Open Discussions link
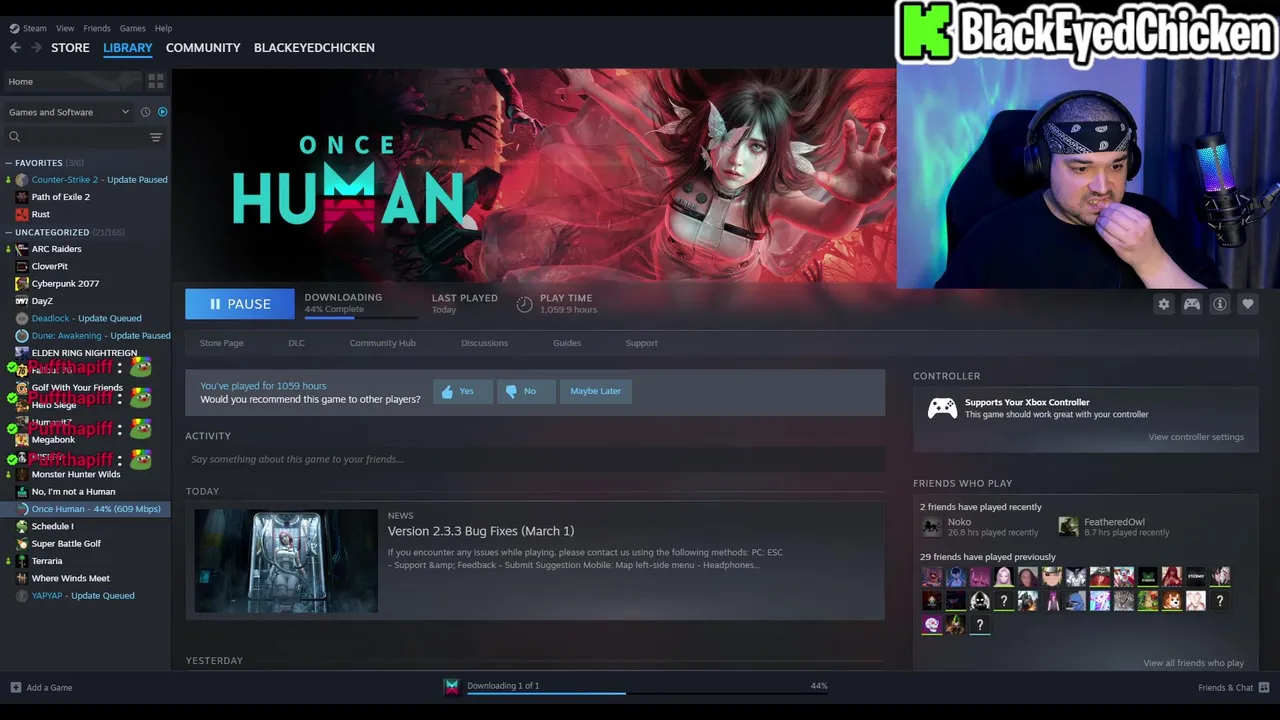 (484, 343)
